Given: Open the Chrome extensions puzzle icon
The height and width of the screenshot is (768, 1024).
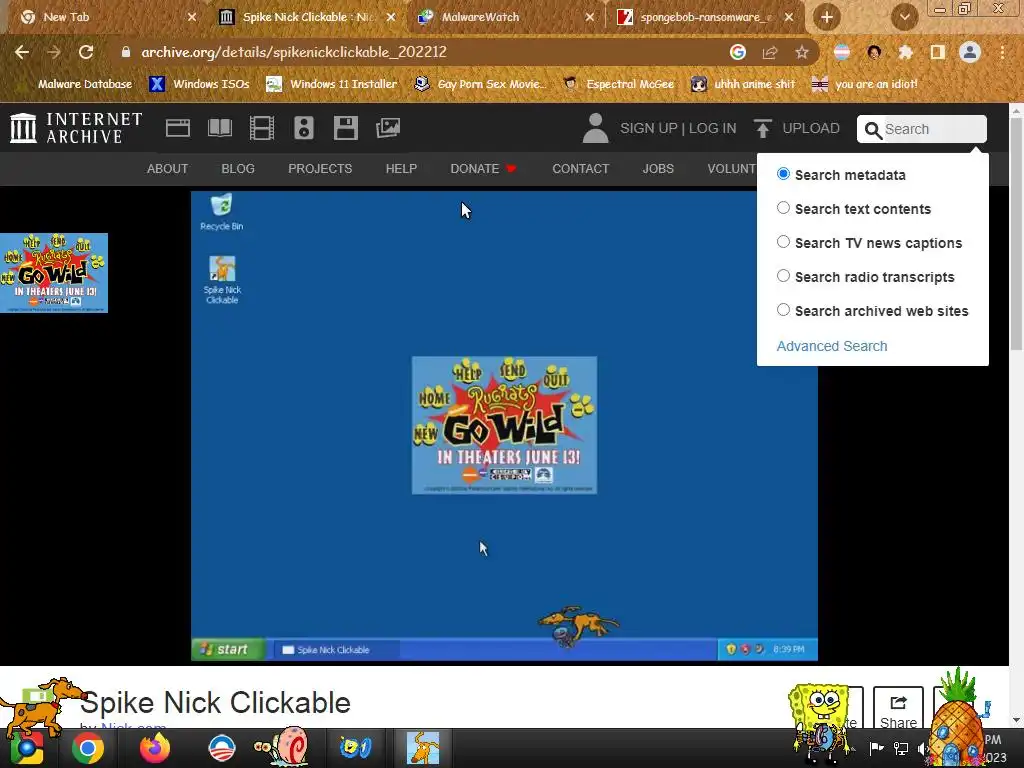Looking at the screenshot, I should click(905, 52).
